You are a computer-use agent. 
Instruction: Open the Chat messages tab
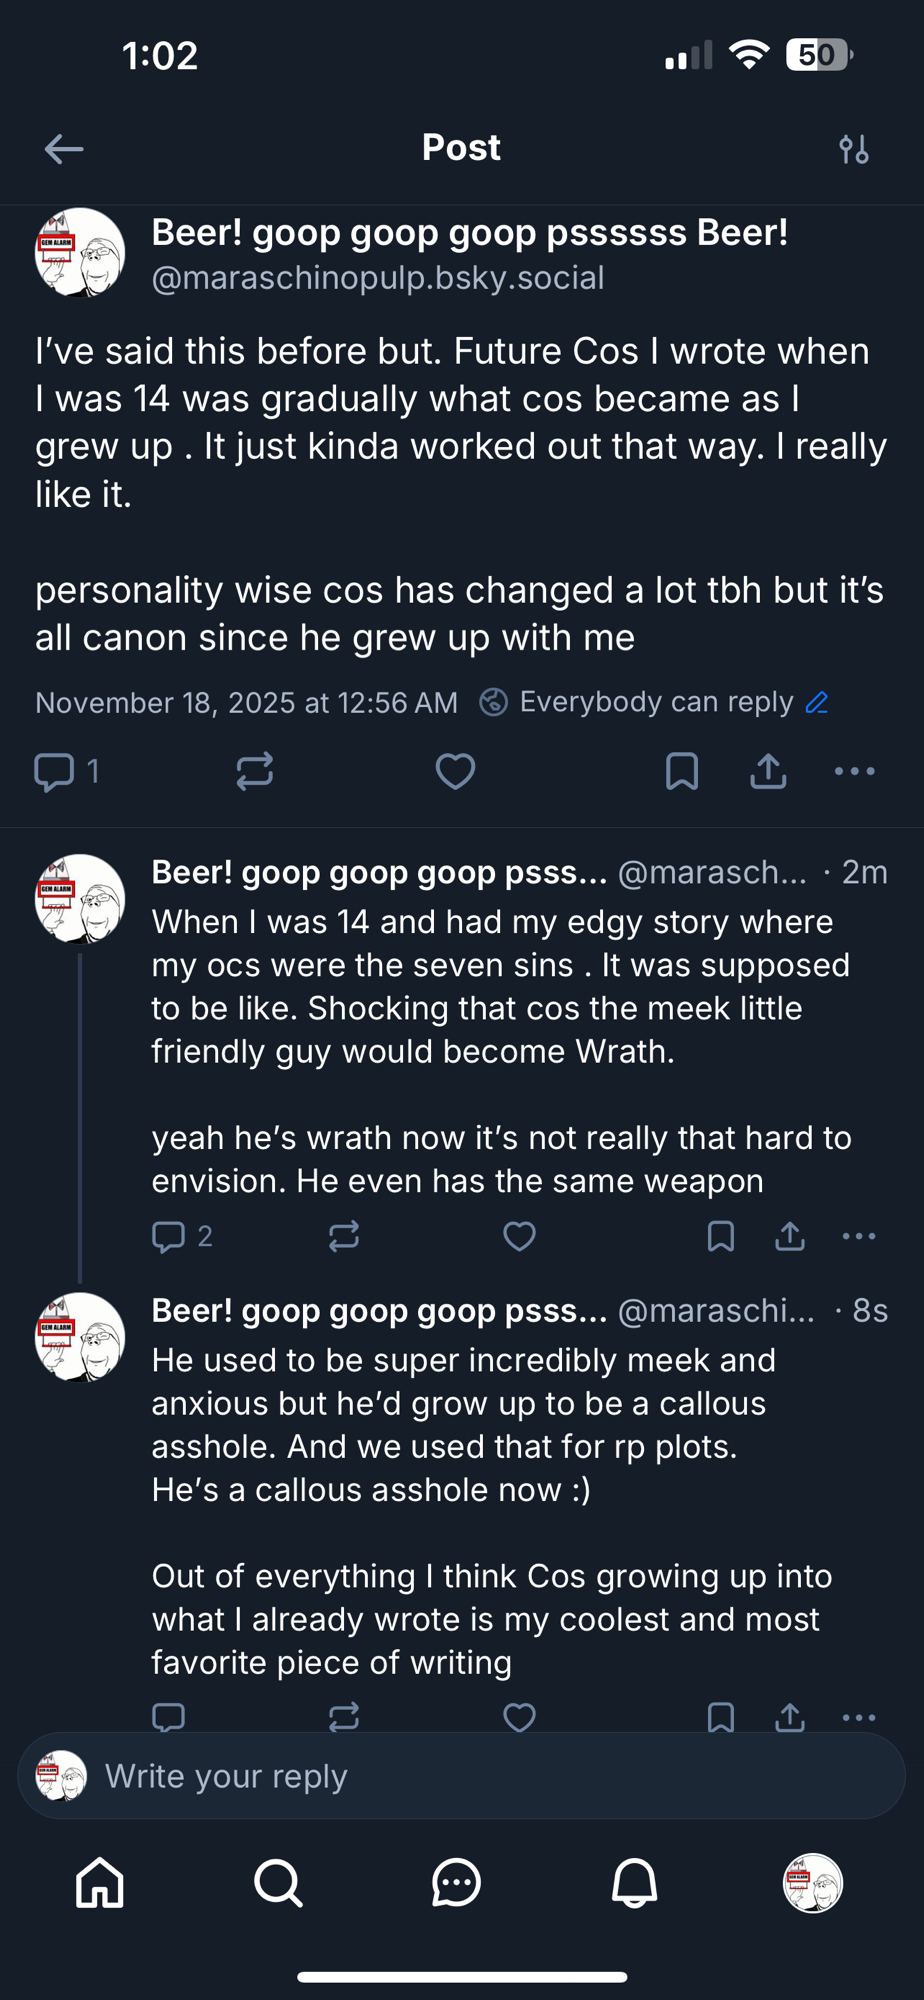456,1883
